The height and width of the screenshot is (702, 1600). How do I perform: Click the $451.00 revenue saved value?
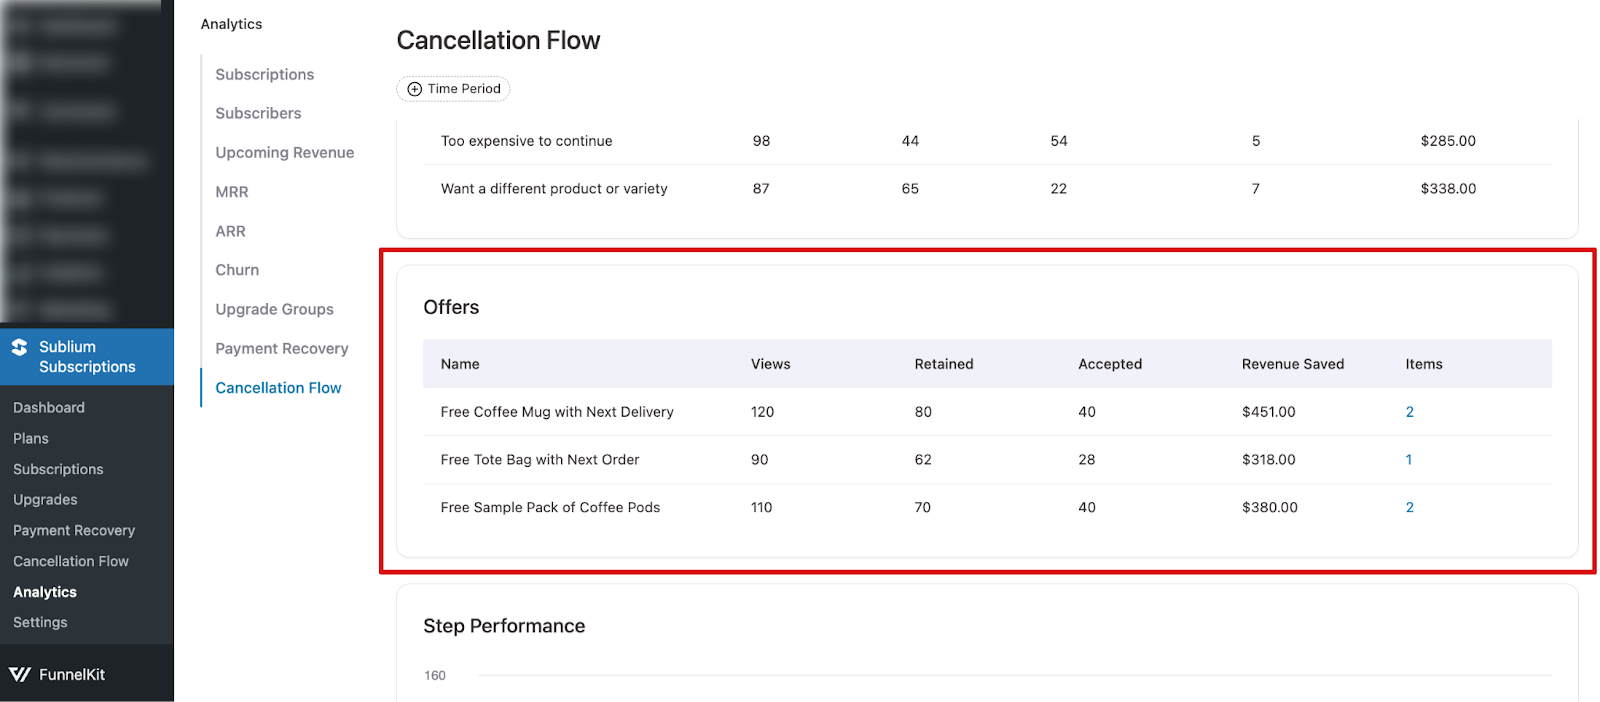click(1269, 412)
